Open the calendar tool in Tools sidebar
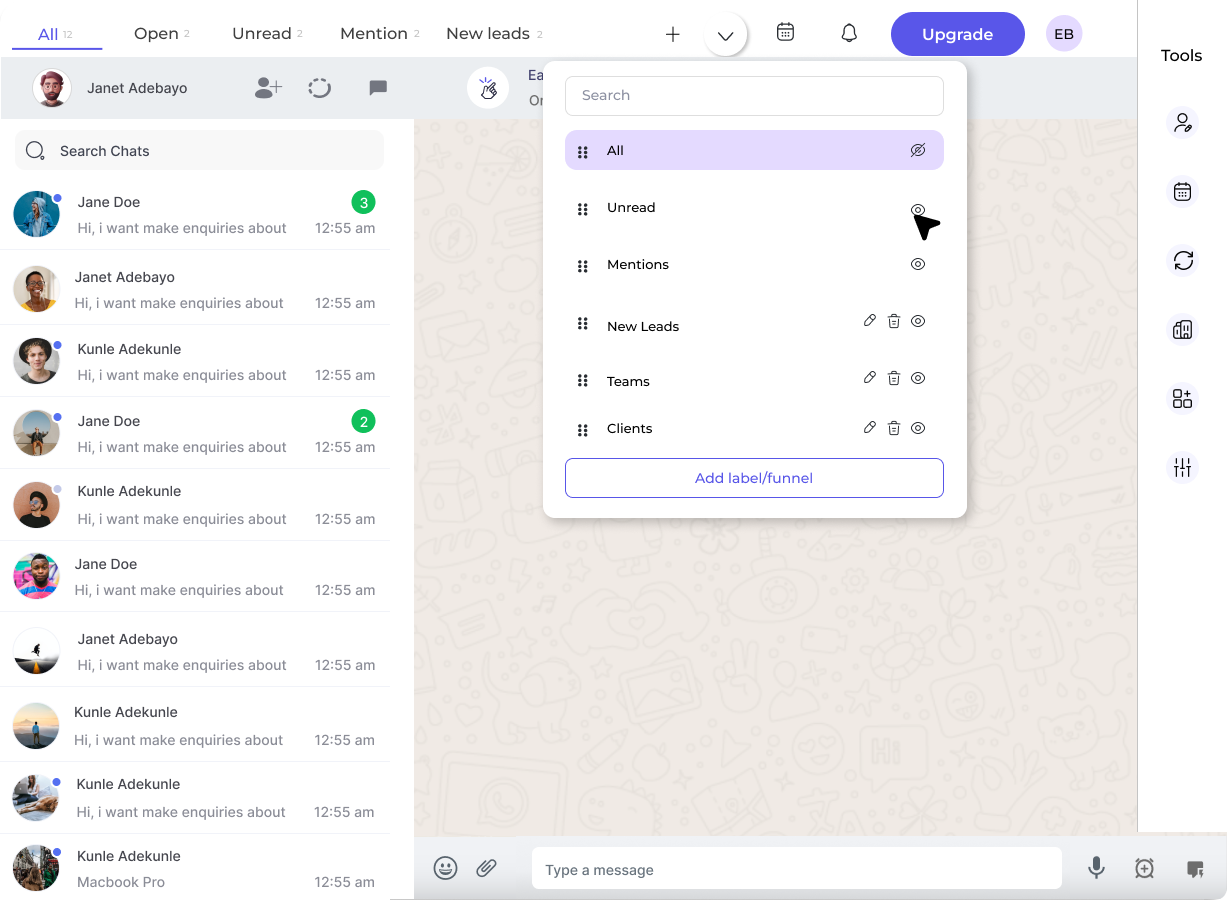 pos(1183,192)
